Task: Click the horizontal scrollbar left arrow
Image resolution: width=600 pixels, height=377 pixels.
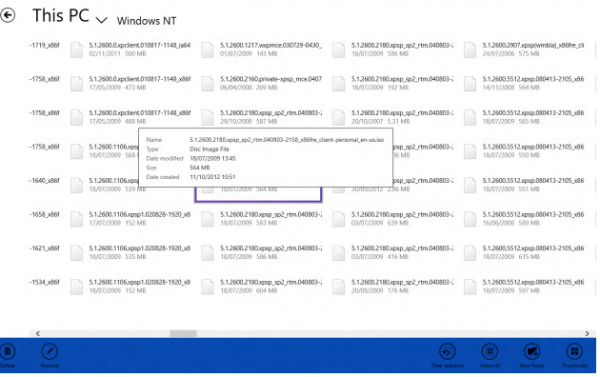Action: [x=38, y=333]
